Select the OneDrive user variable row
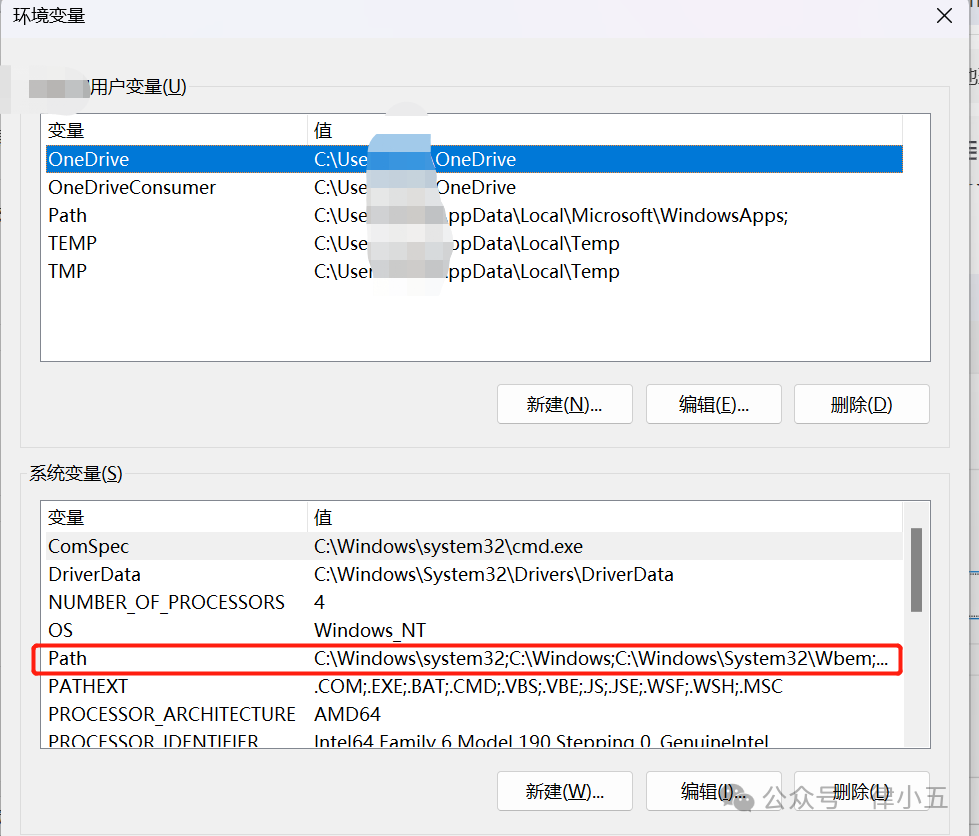The image size is (979, 836). 475,159
